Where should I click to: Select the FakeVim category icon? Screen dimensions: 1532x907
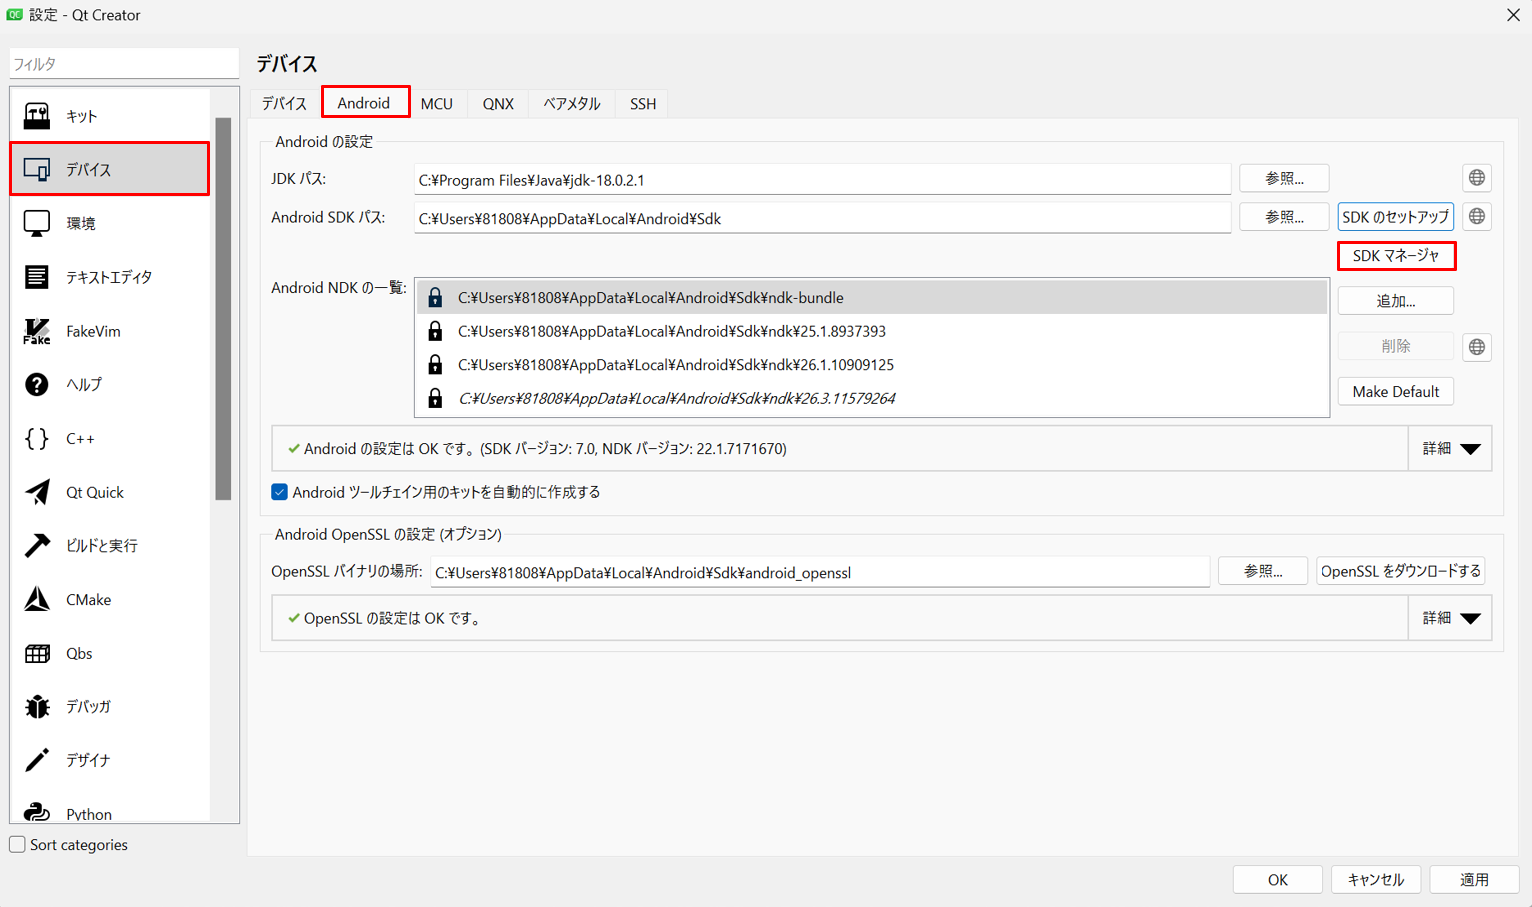point(37,331)
